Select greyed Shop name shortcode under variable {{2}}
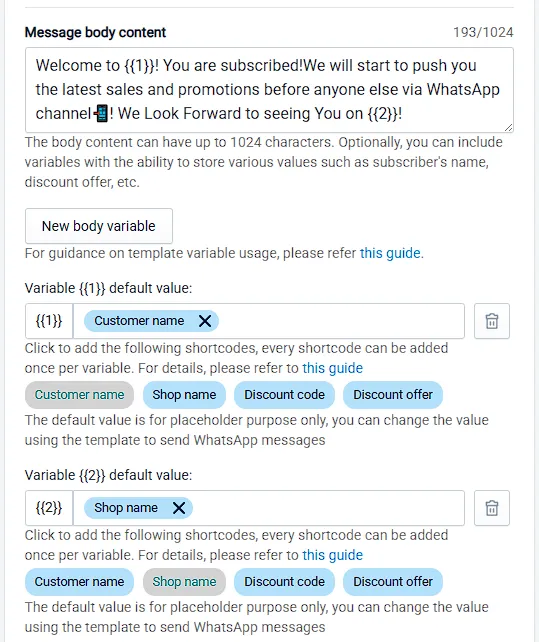The height and width of the screenshot is (642, 539). (184, 582)
